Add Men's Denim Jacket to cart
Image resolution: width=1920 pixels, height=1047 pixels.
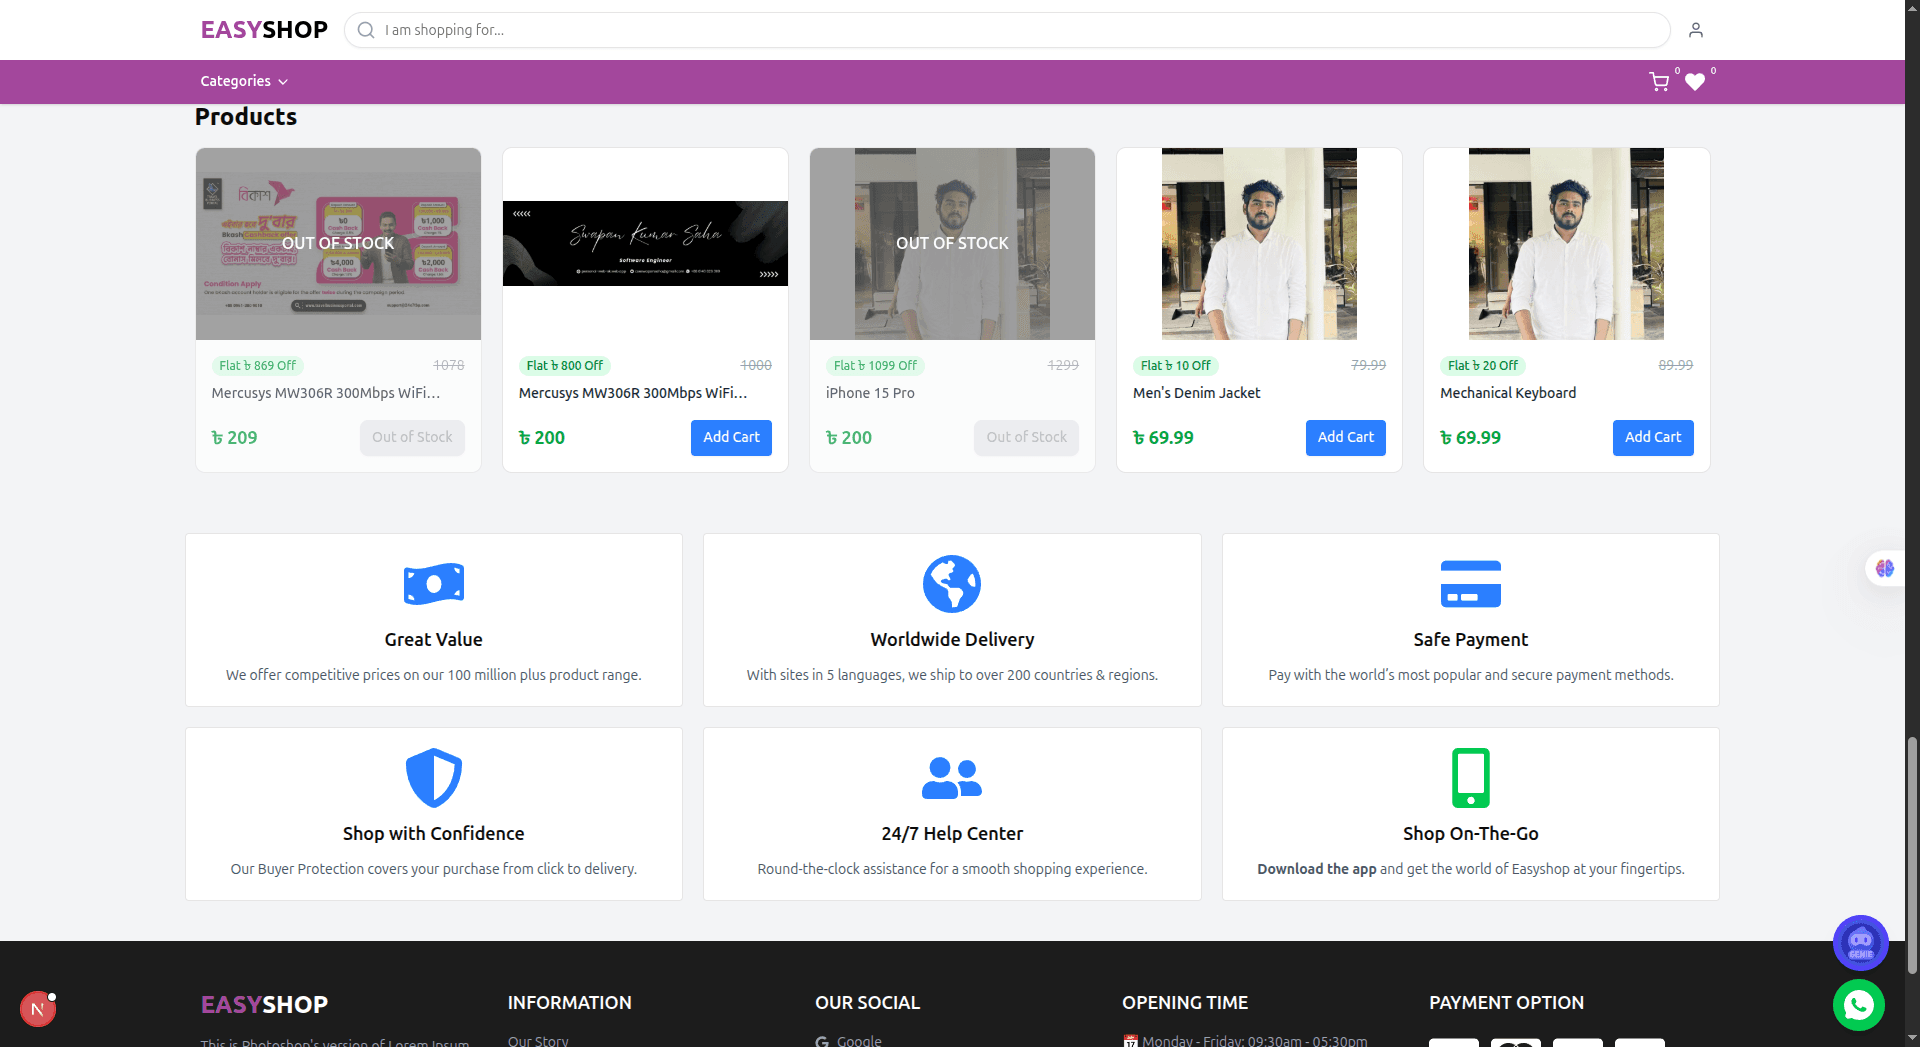coord(1345,437)
